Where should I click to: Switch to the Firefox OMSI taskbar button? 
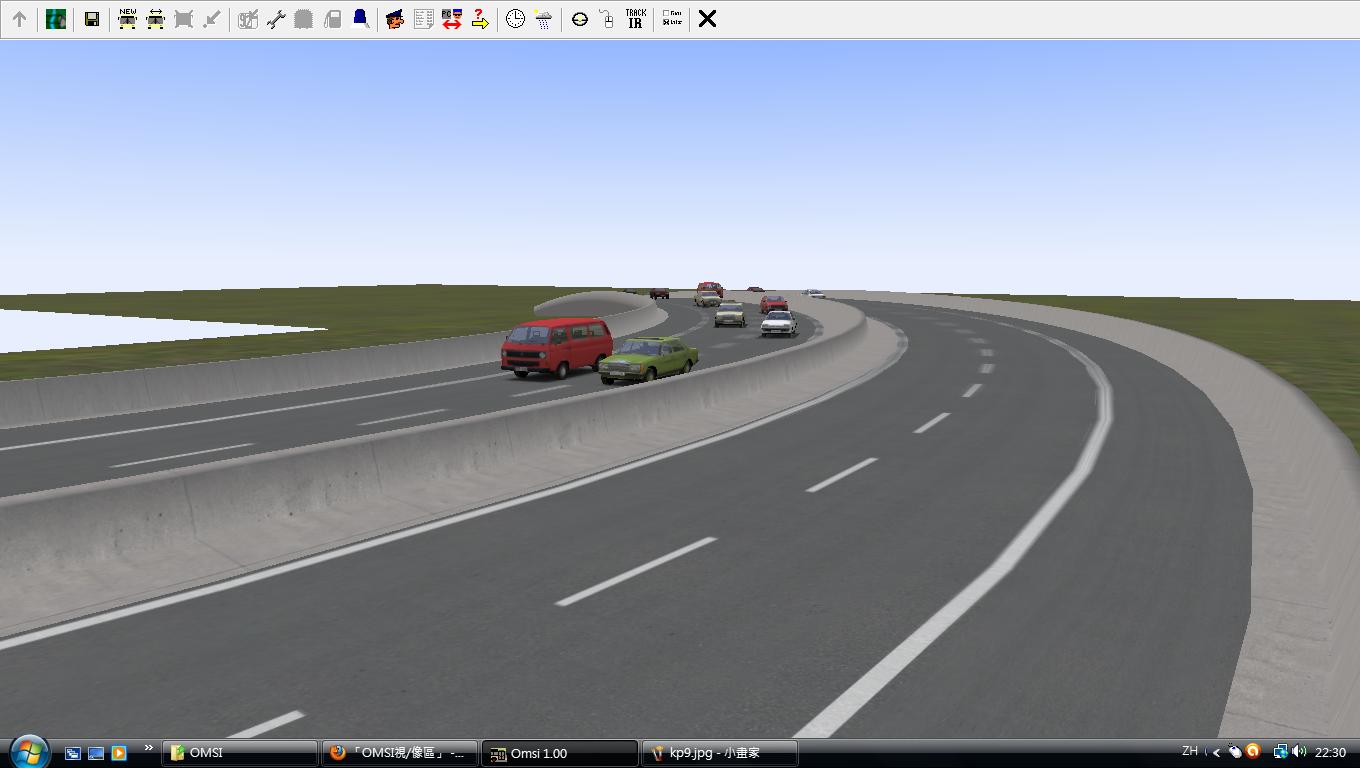click(x=399, y=753)
